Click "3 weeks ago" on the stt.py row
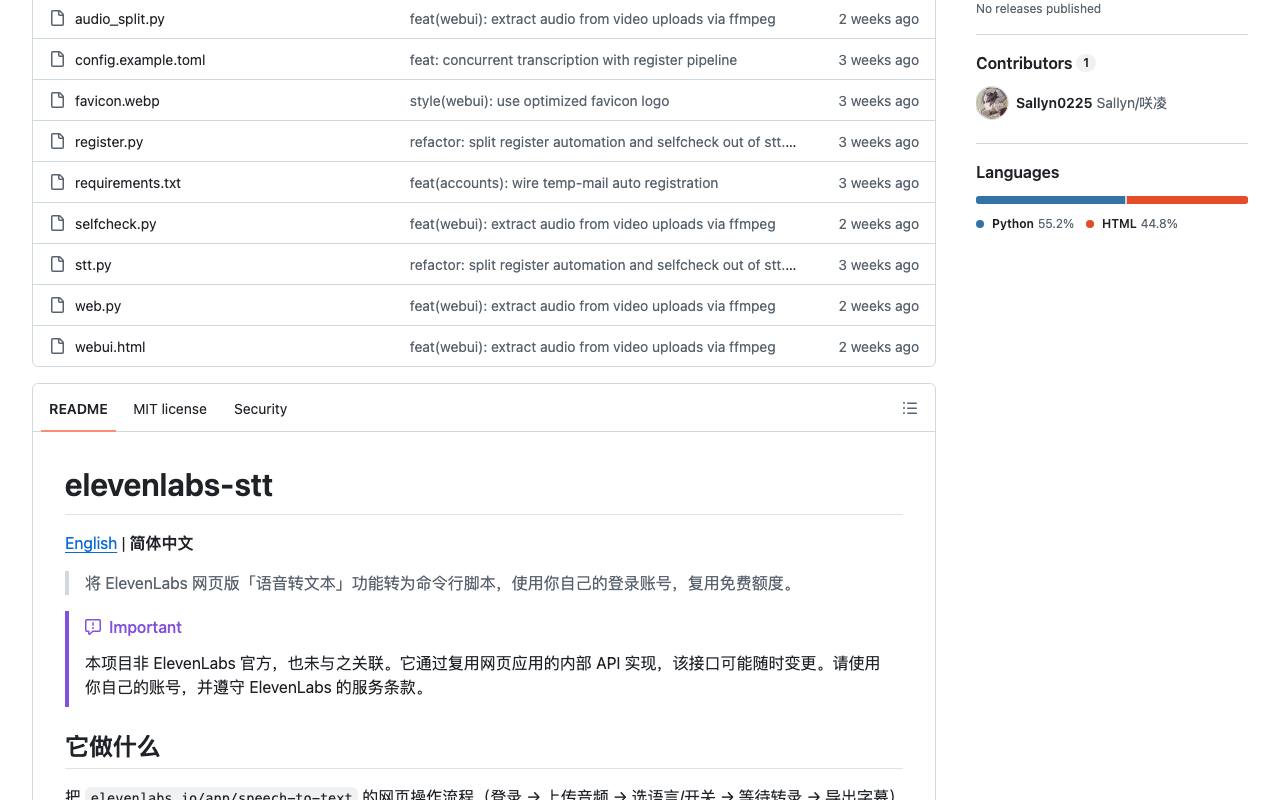 click(879, 265)
